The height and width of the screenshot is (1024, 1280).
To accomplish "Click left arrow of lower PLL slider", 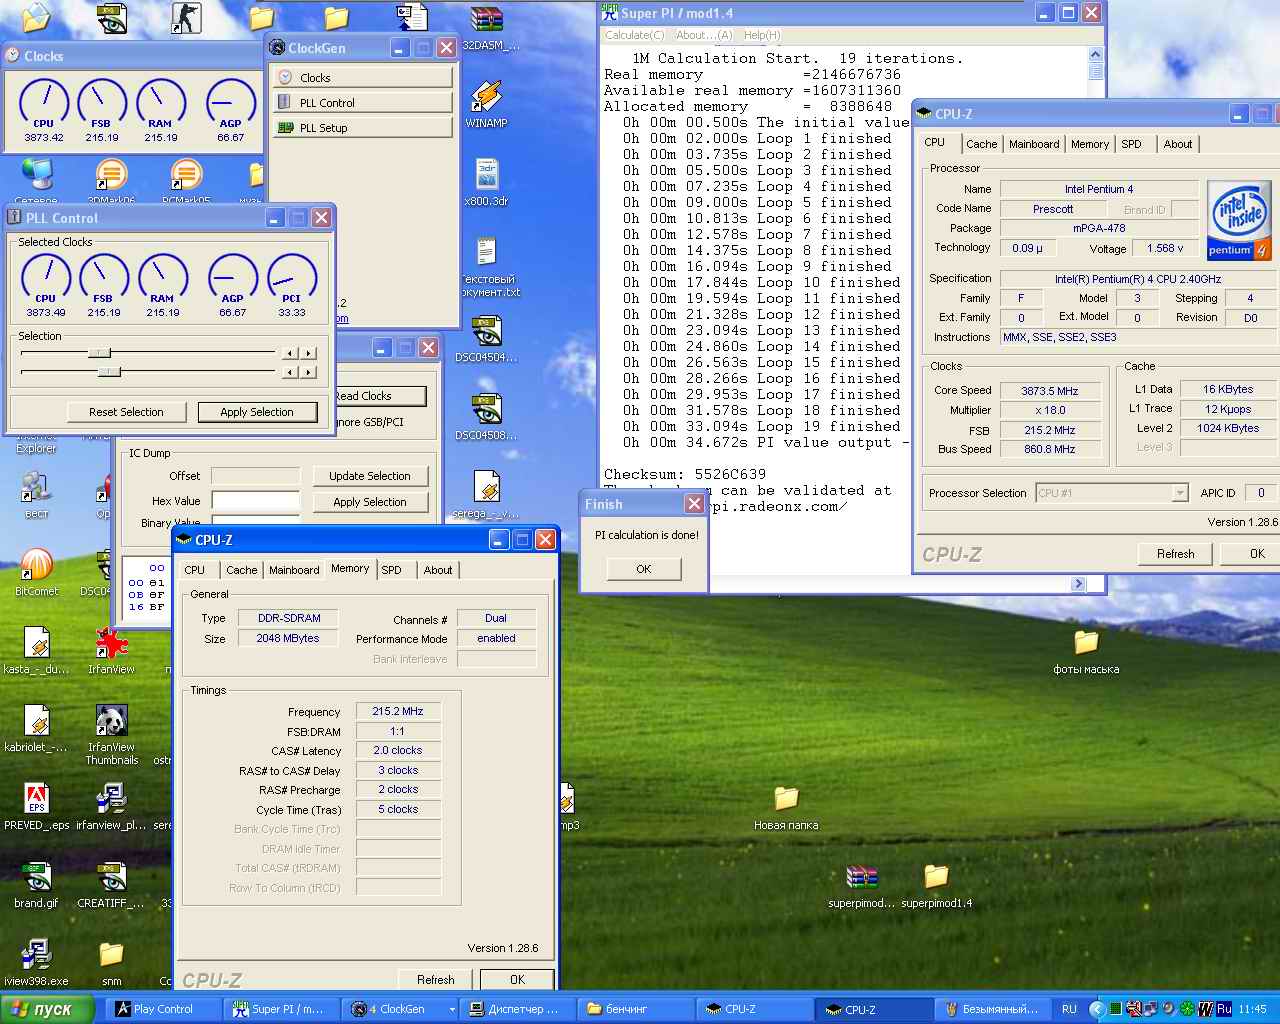I will pos(290,372).
